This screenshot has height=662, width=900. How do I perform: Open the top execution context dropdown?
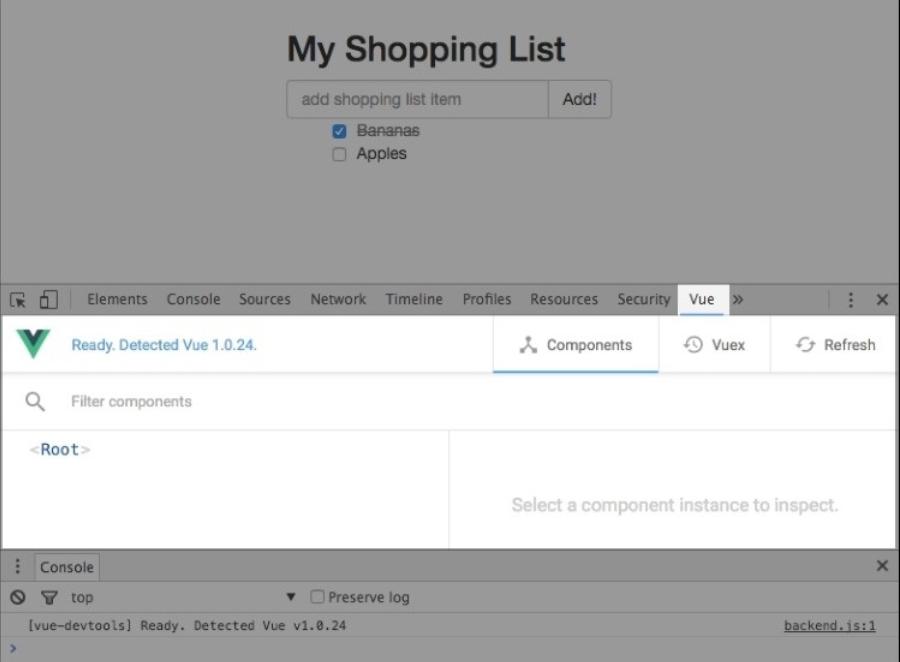(290, 597)
